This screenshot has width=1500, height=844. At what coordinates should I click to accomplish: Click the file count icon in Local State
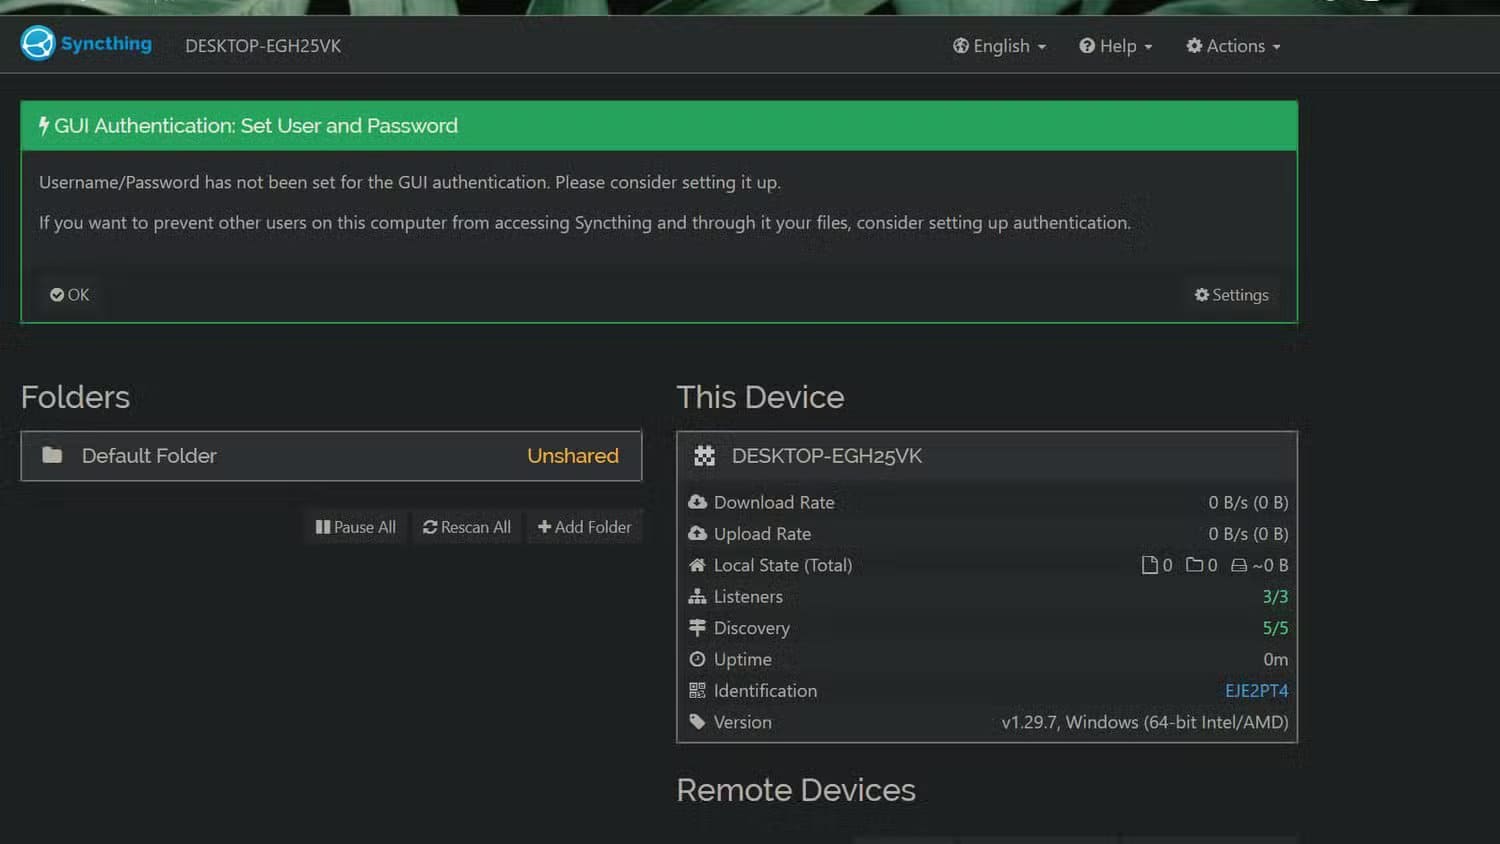click(x=1149, y=565)
